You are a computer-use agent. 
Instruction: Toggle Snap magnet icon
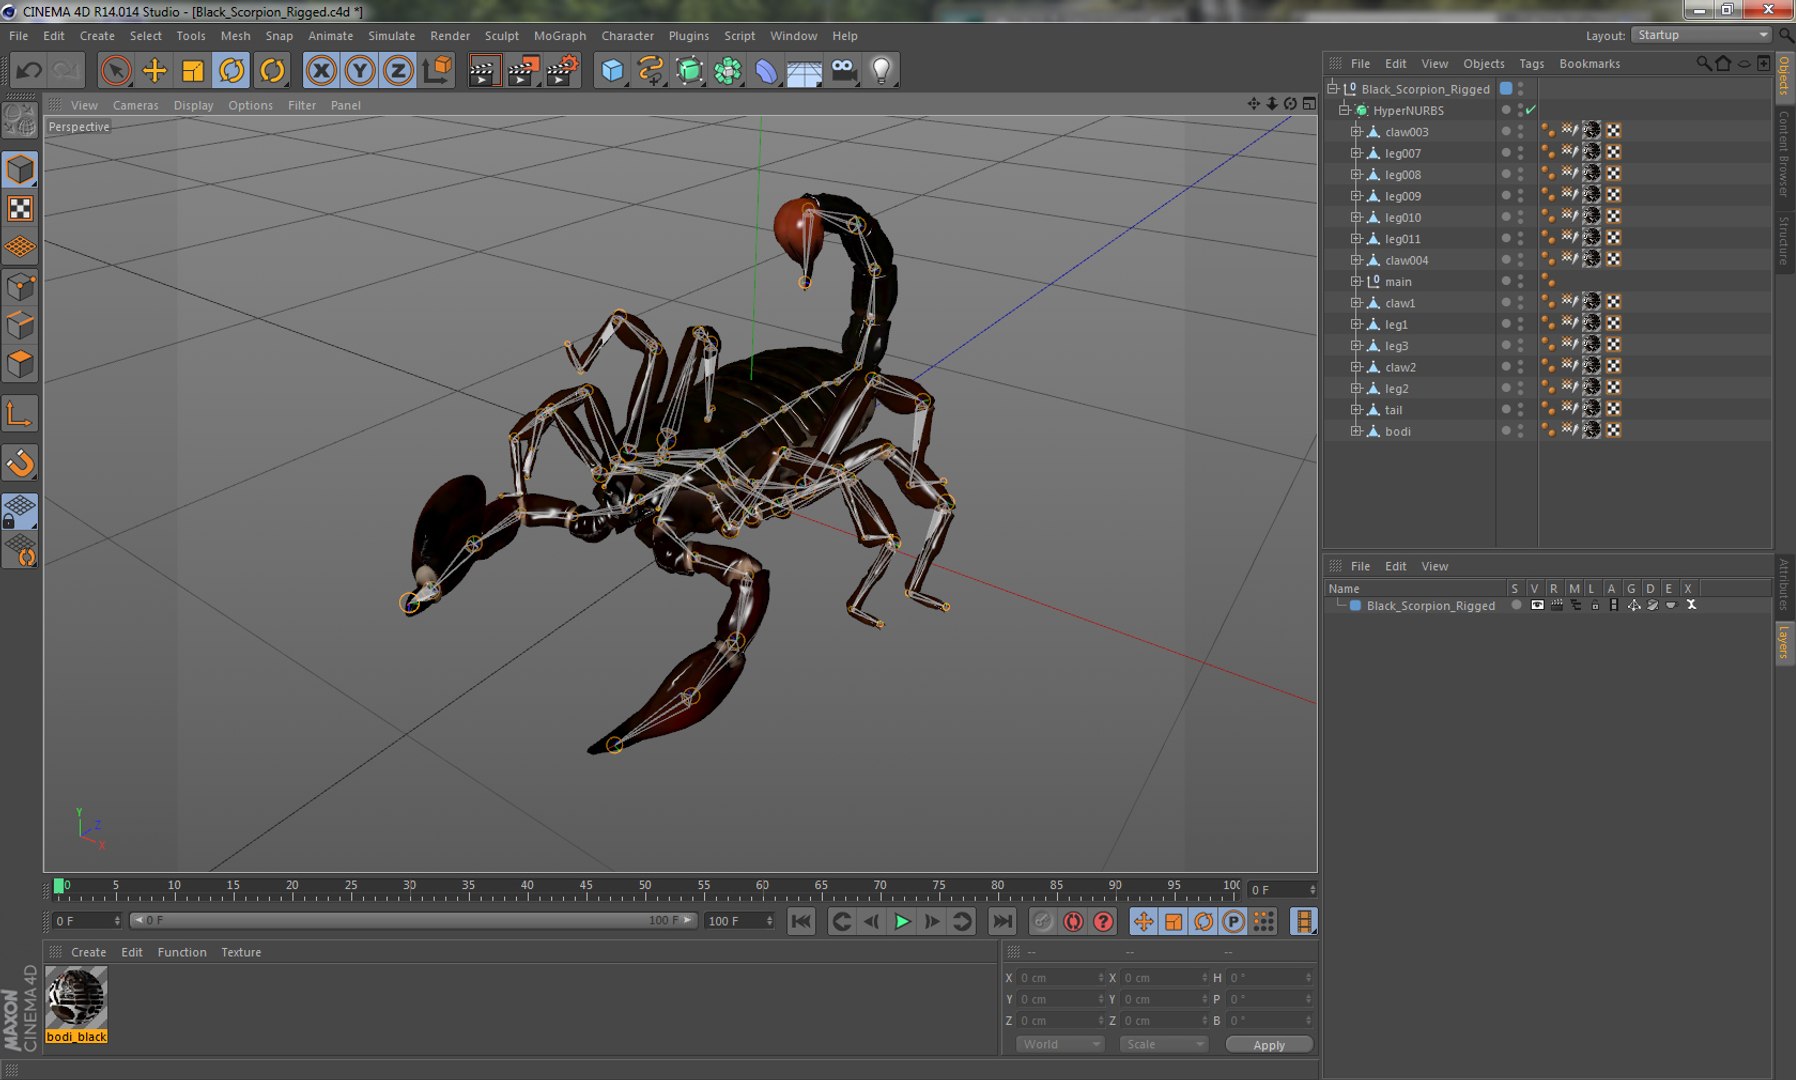pos(20,462)
